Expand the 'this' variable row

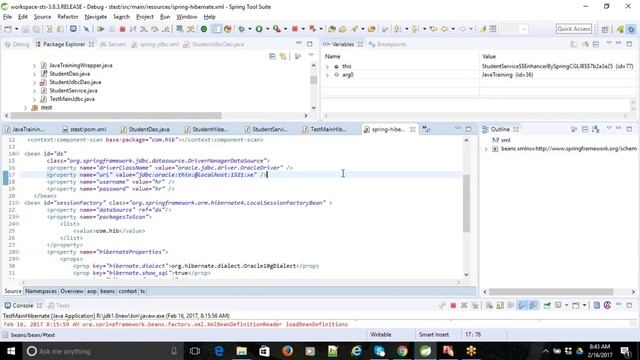[327, 66]
